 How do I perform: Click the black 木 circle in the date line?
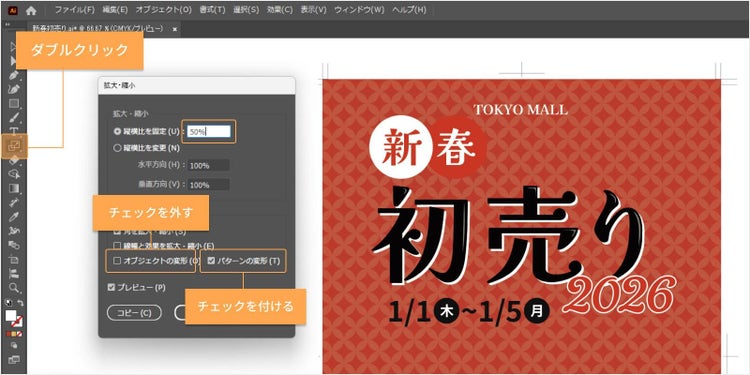[446, 311]
